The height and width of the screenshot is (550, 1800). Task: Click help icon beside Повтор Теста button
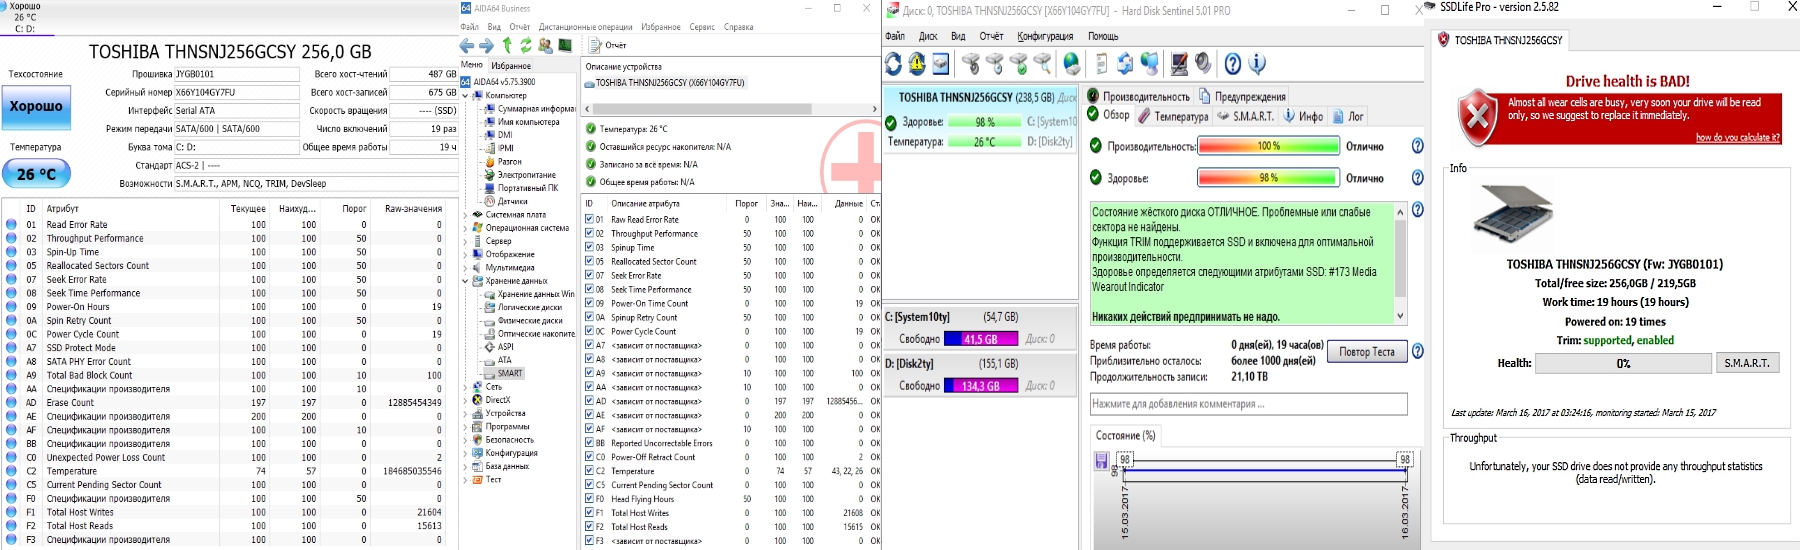1417,352
